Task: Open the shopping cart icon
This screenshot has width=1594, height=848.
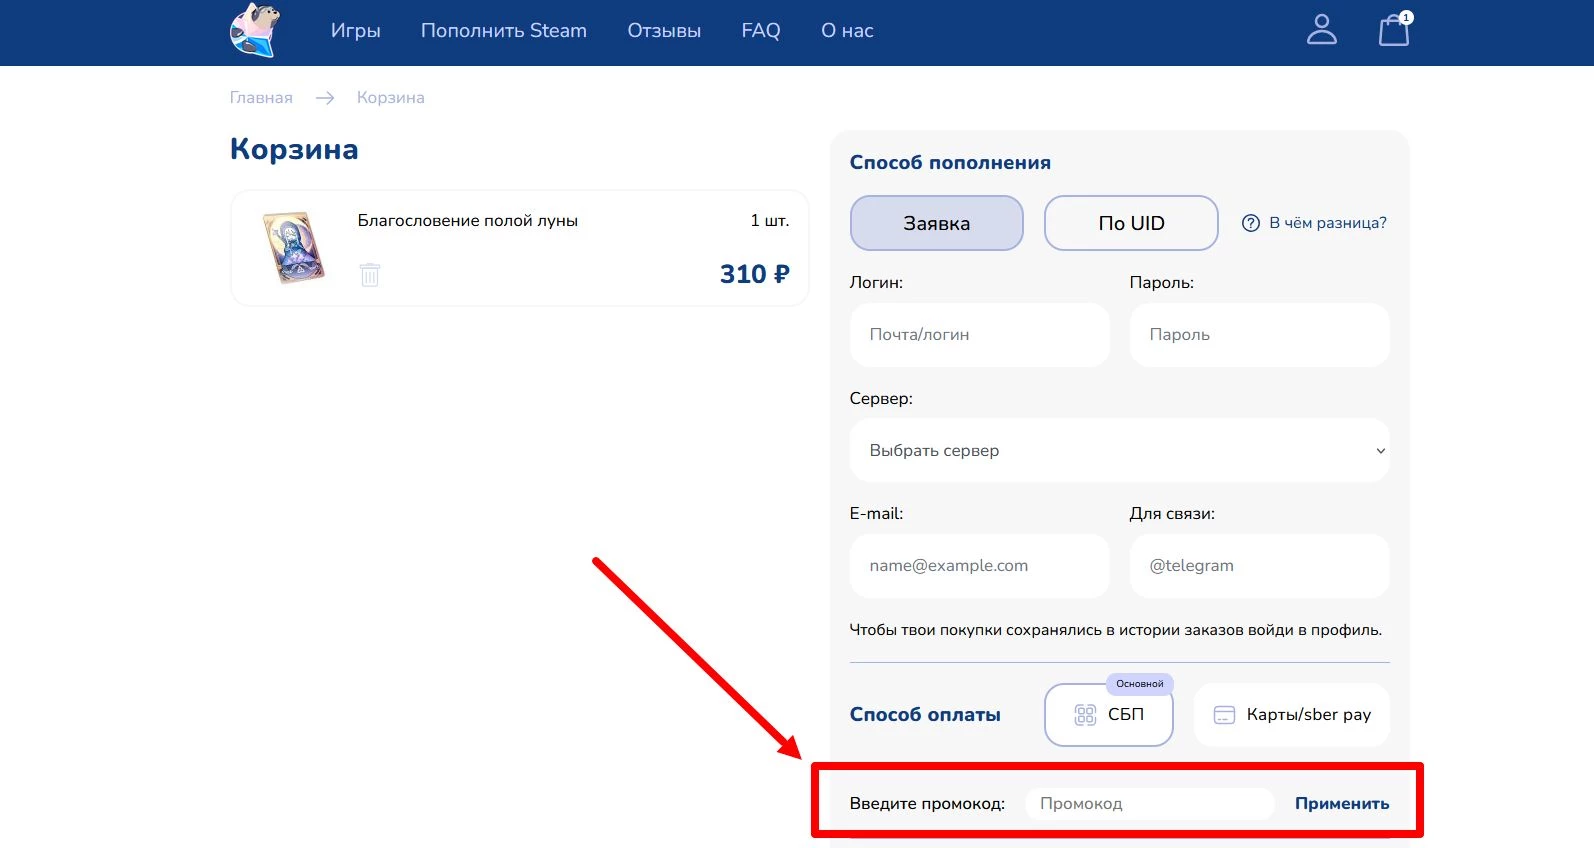Action: pos(1393,30)
